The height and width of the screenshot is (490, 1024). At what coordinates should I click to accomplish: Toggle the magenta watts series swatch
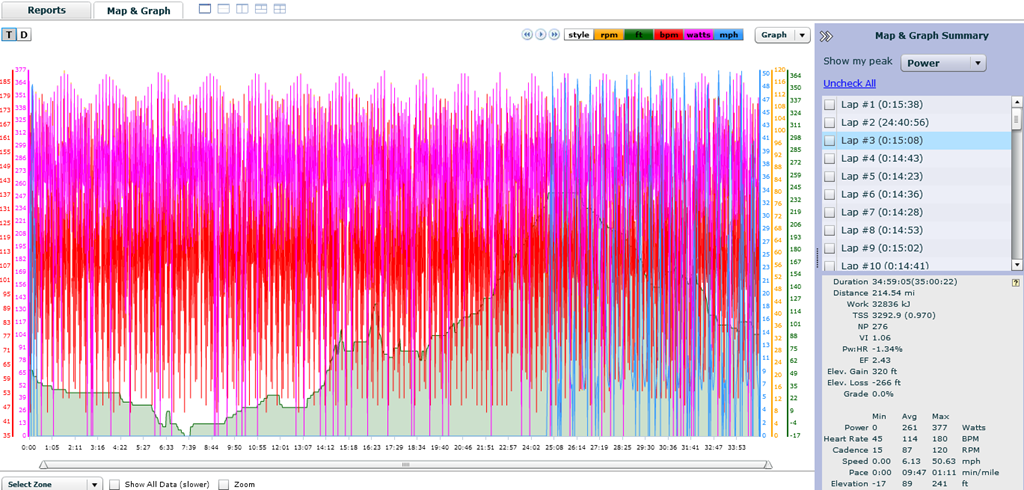pos(699,35)
